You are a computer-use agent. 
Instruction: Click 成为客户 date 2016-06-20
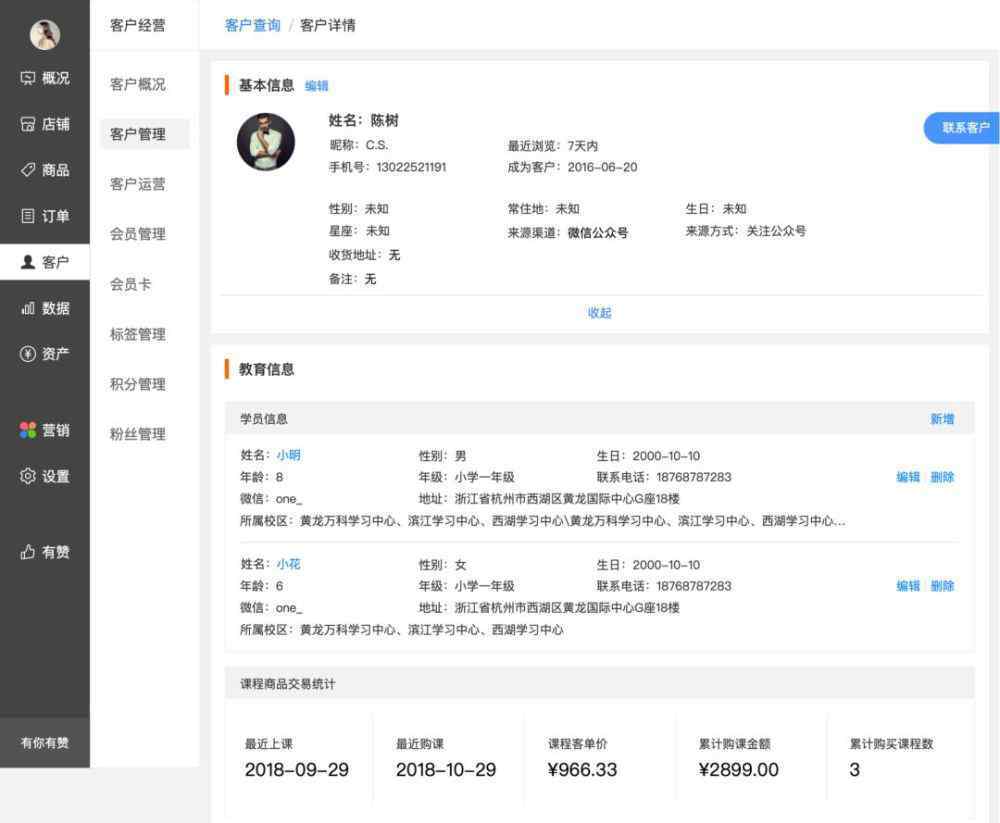(602, 167)
